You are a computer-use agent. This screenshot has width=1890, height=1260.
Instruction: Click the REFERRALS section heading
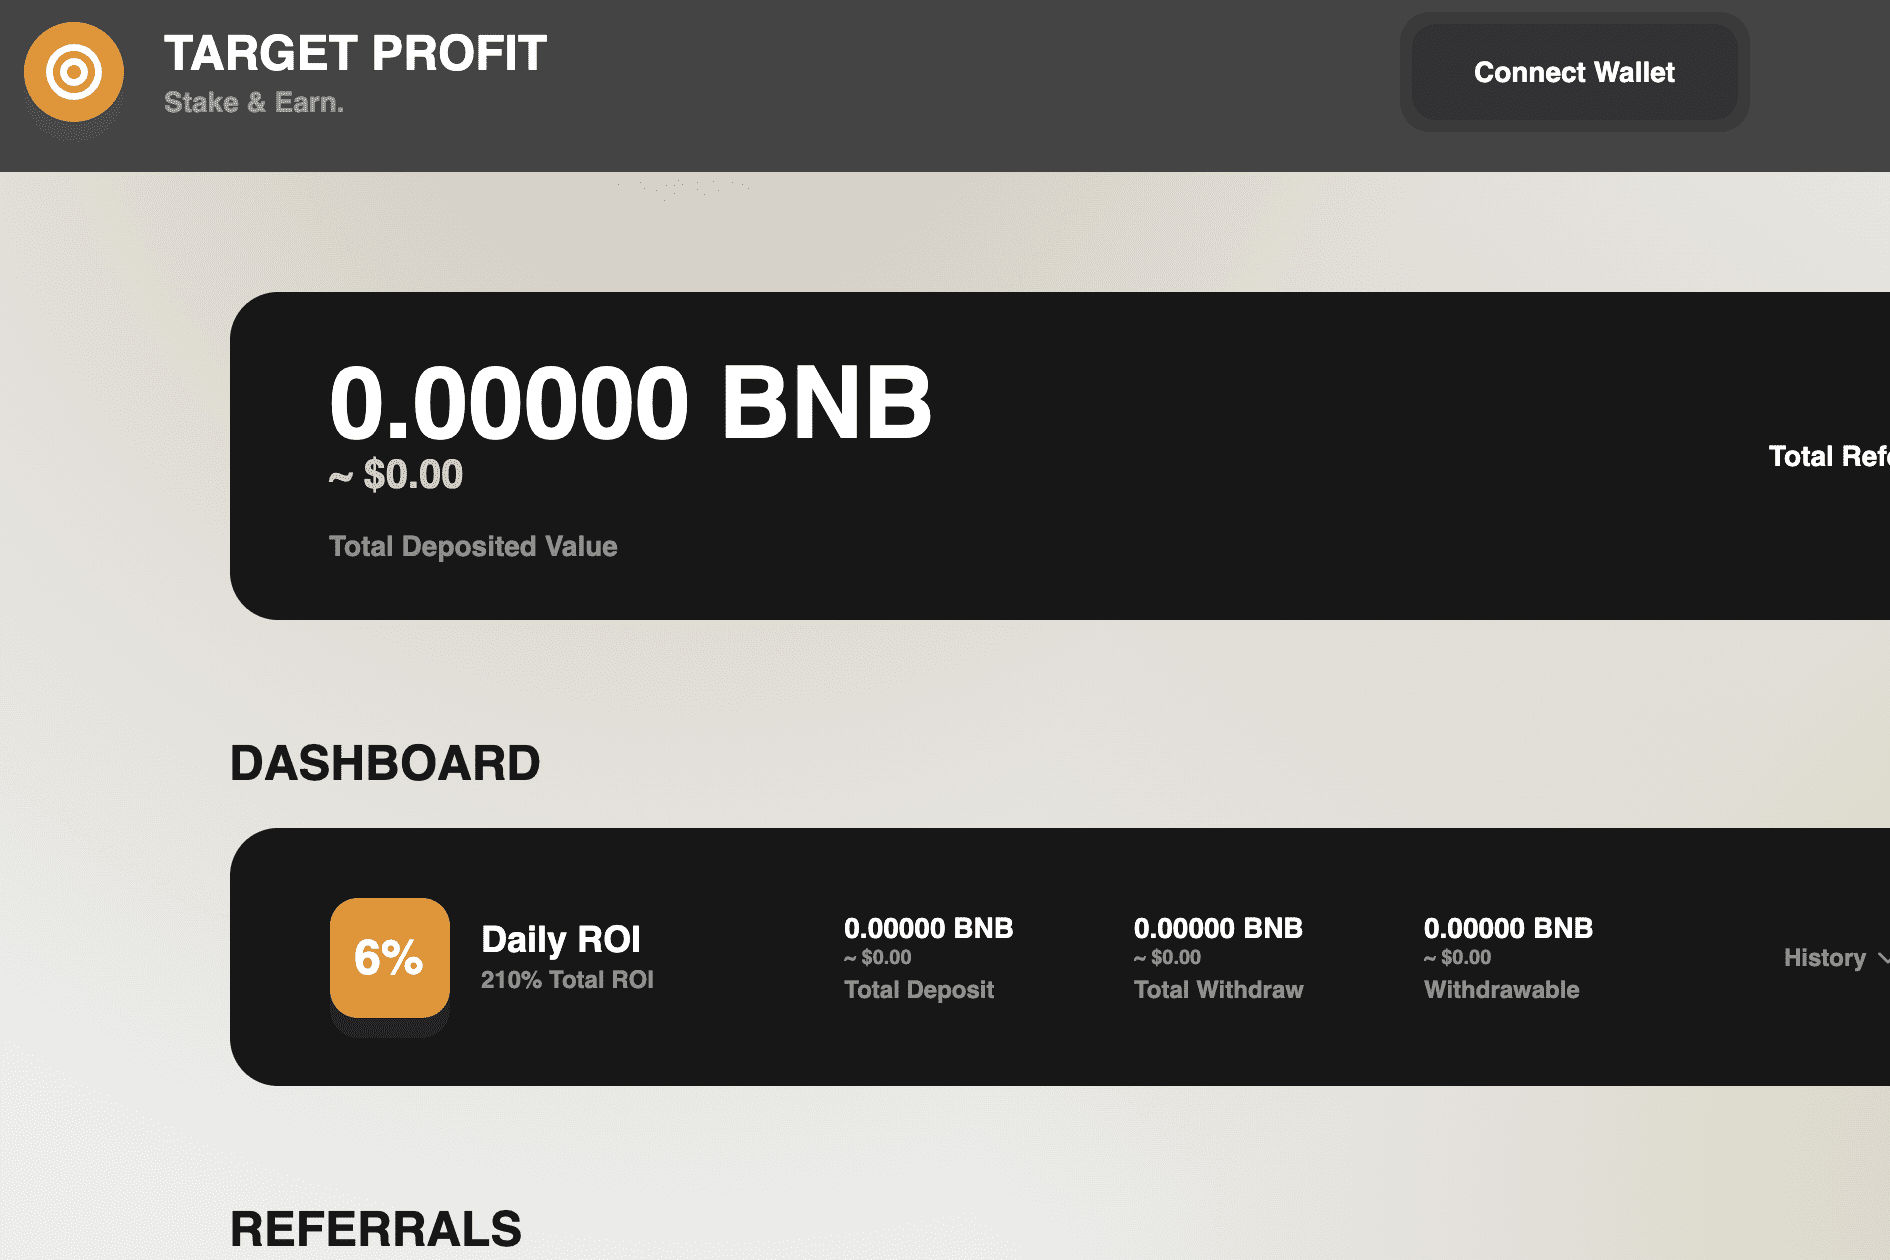coord(375,1228)
